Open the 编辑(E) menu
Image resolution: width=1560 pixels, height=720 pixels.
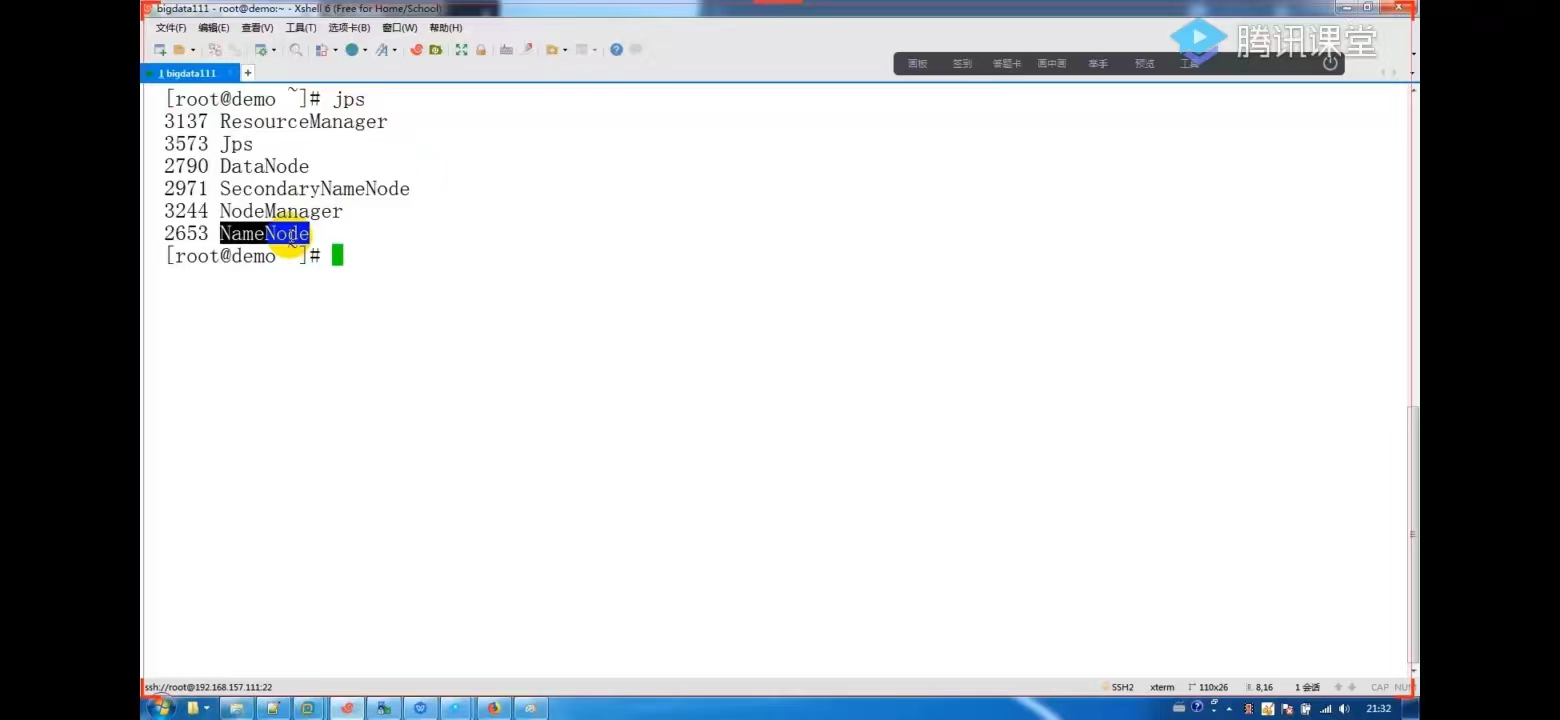click(214, 28)
